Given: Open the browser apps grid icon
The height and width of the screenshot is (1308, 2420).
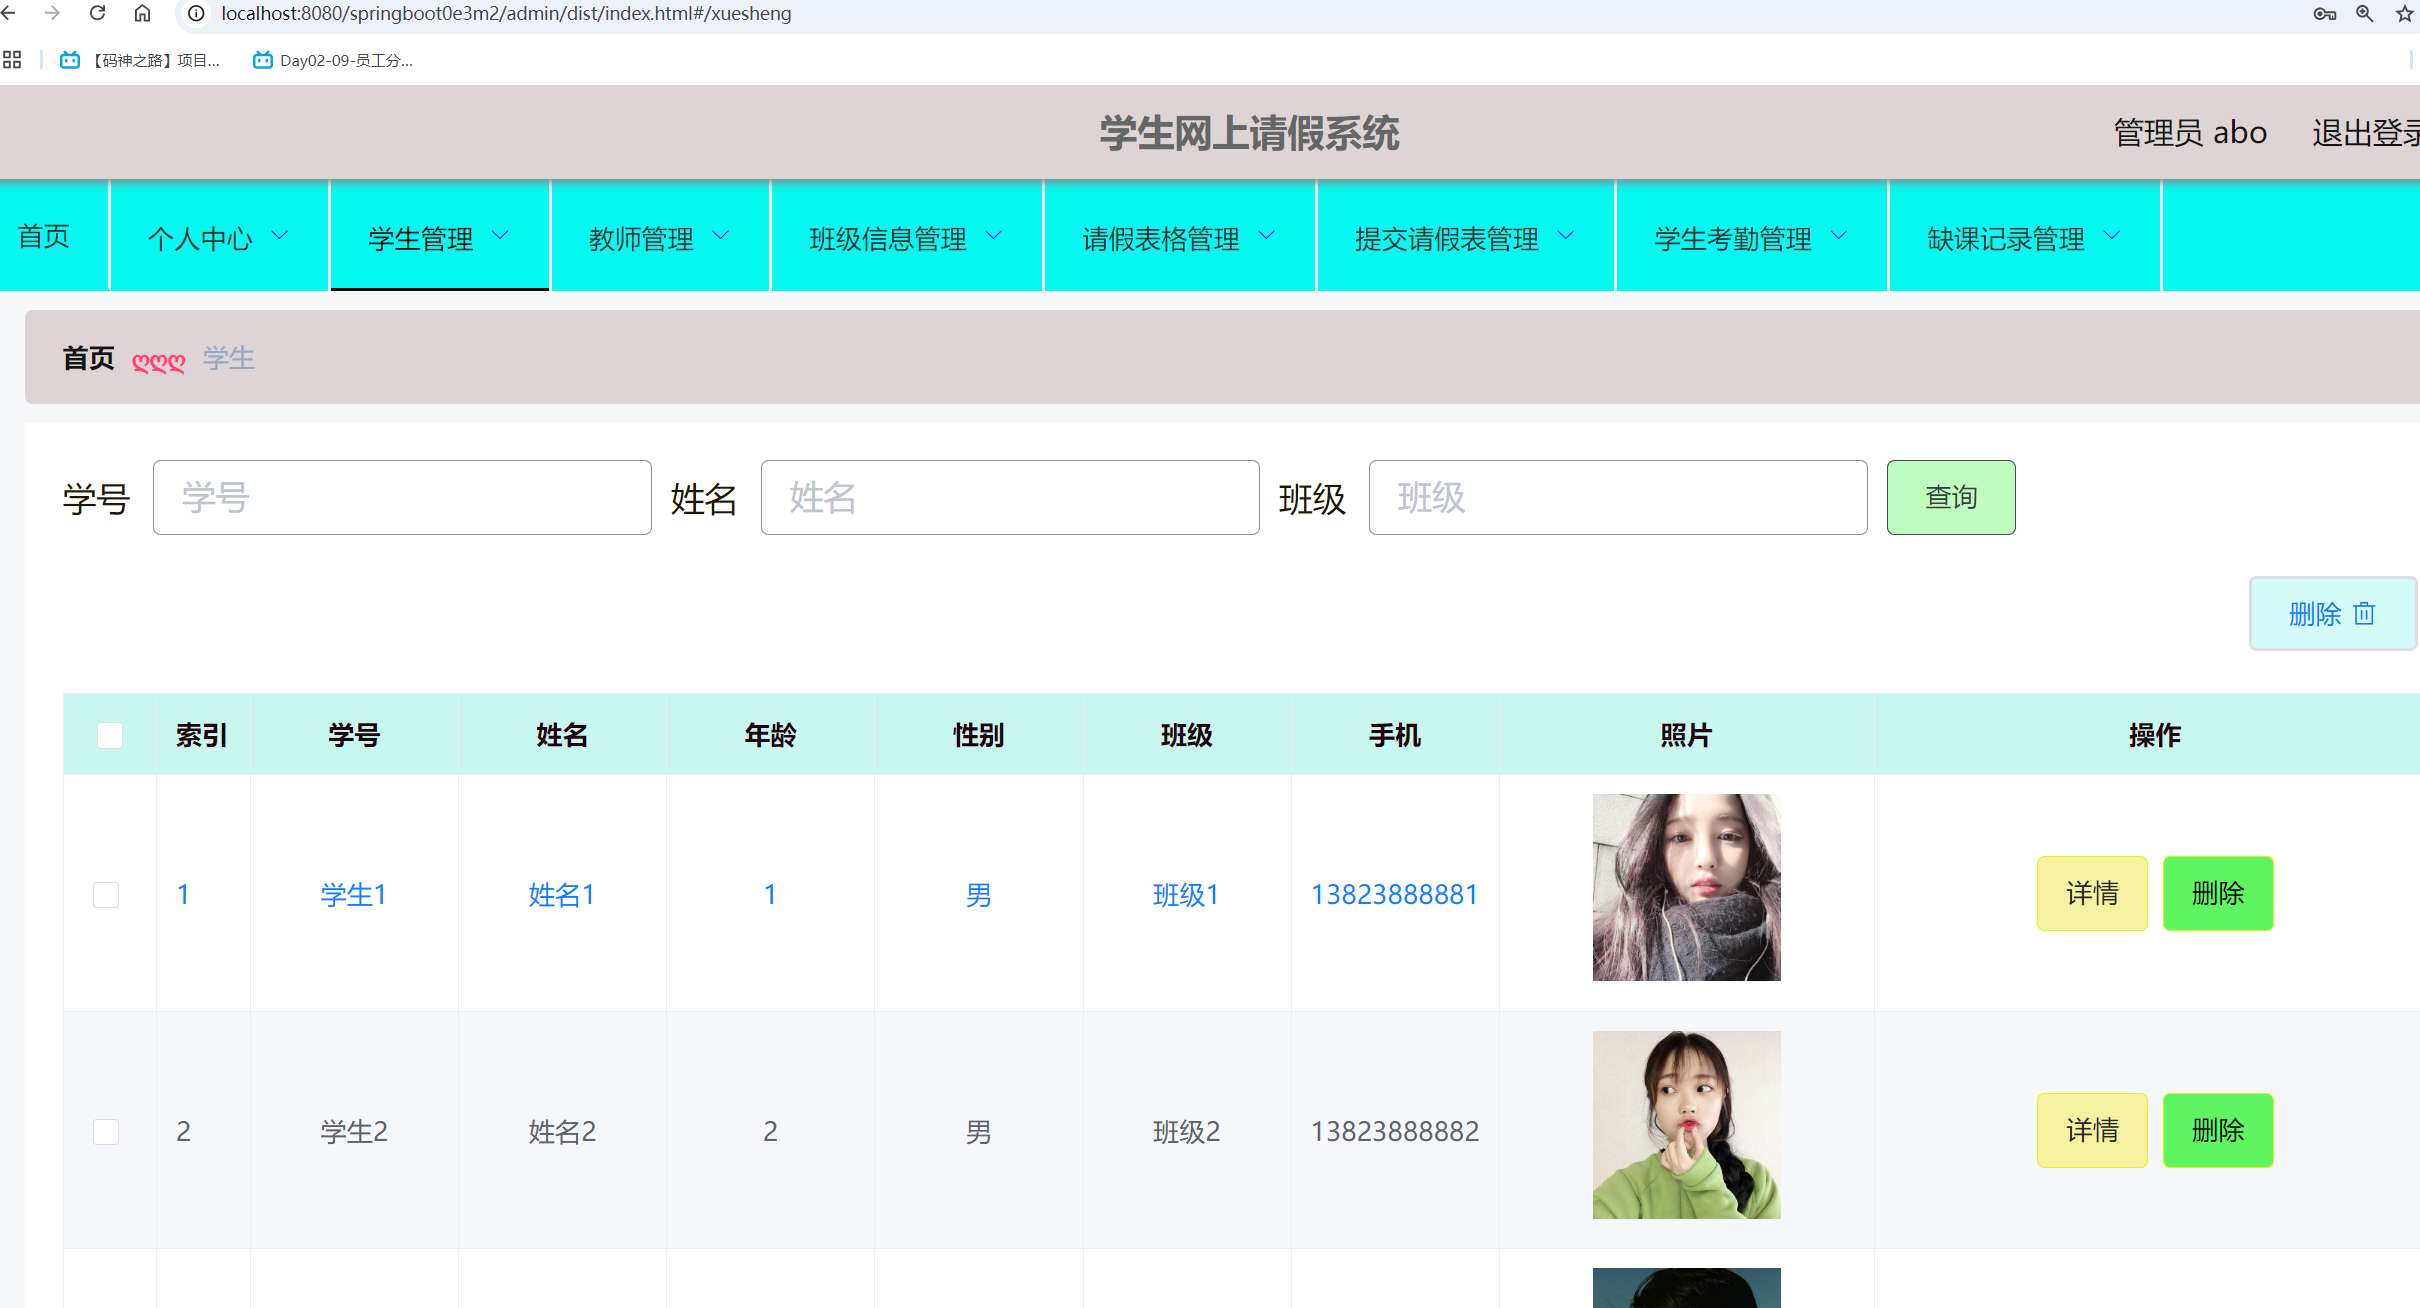Looking at the screenshot, I should pyautogui.click(x=12, y=60).
